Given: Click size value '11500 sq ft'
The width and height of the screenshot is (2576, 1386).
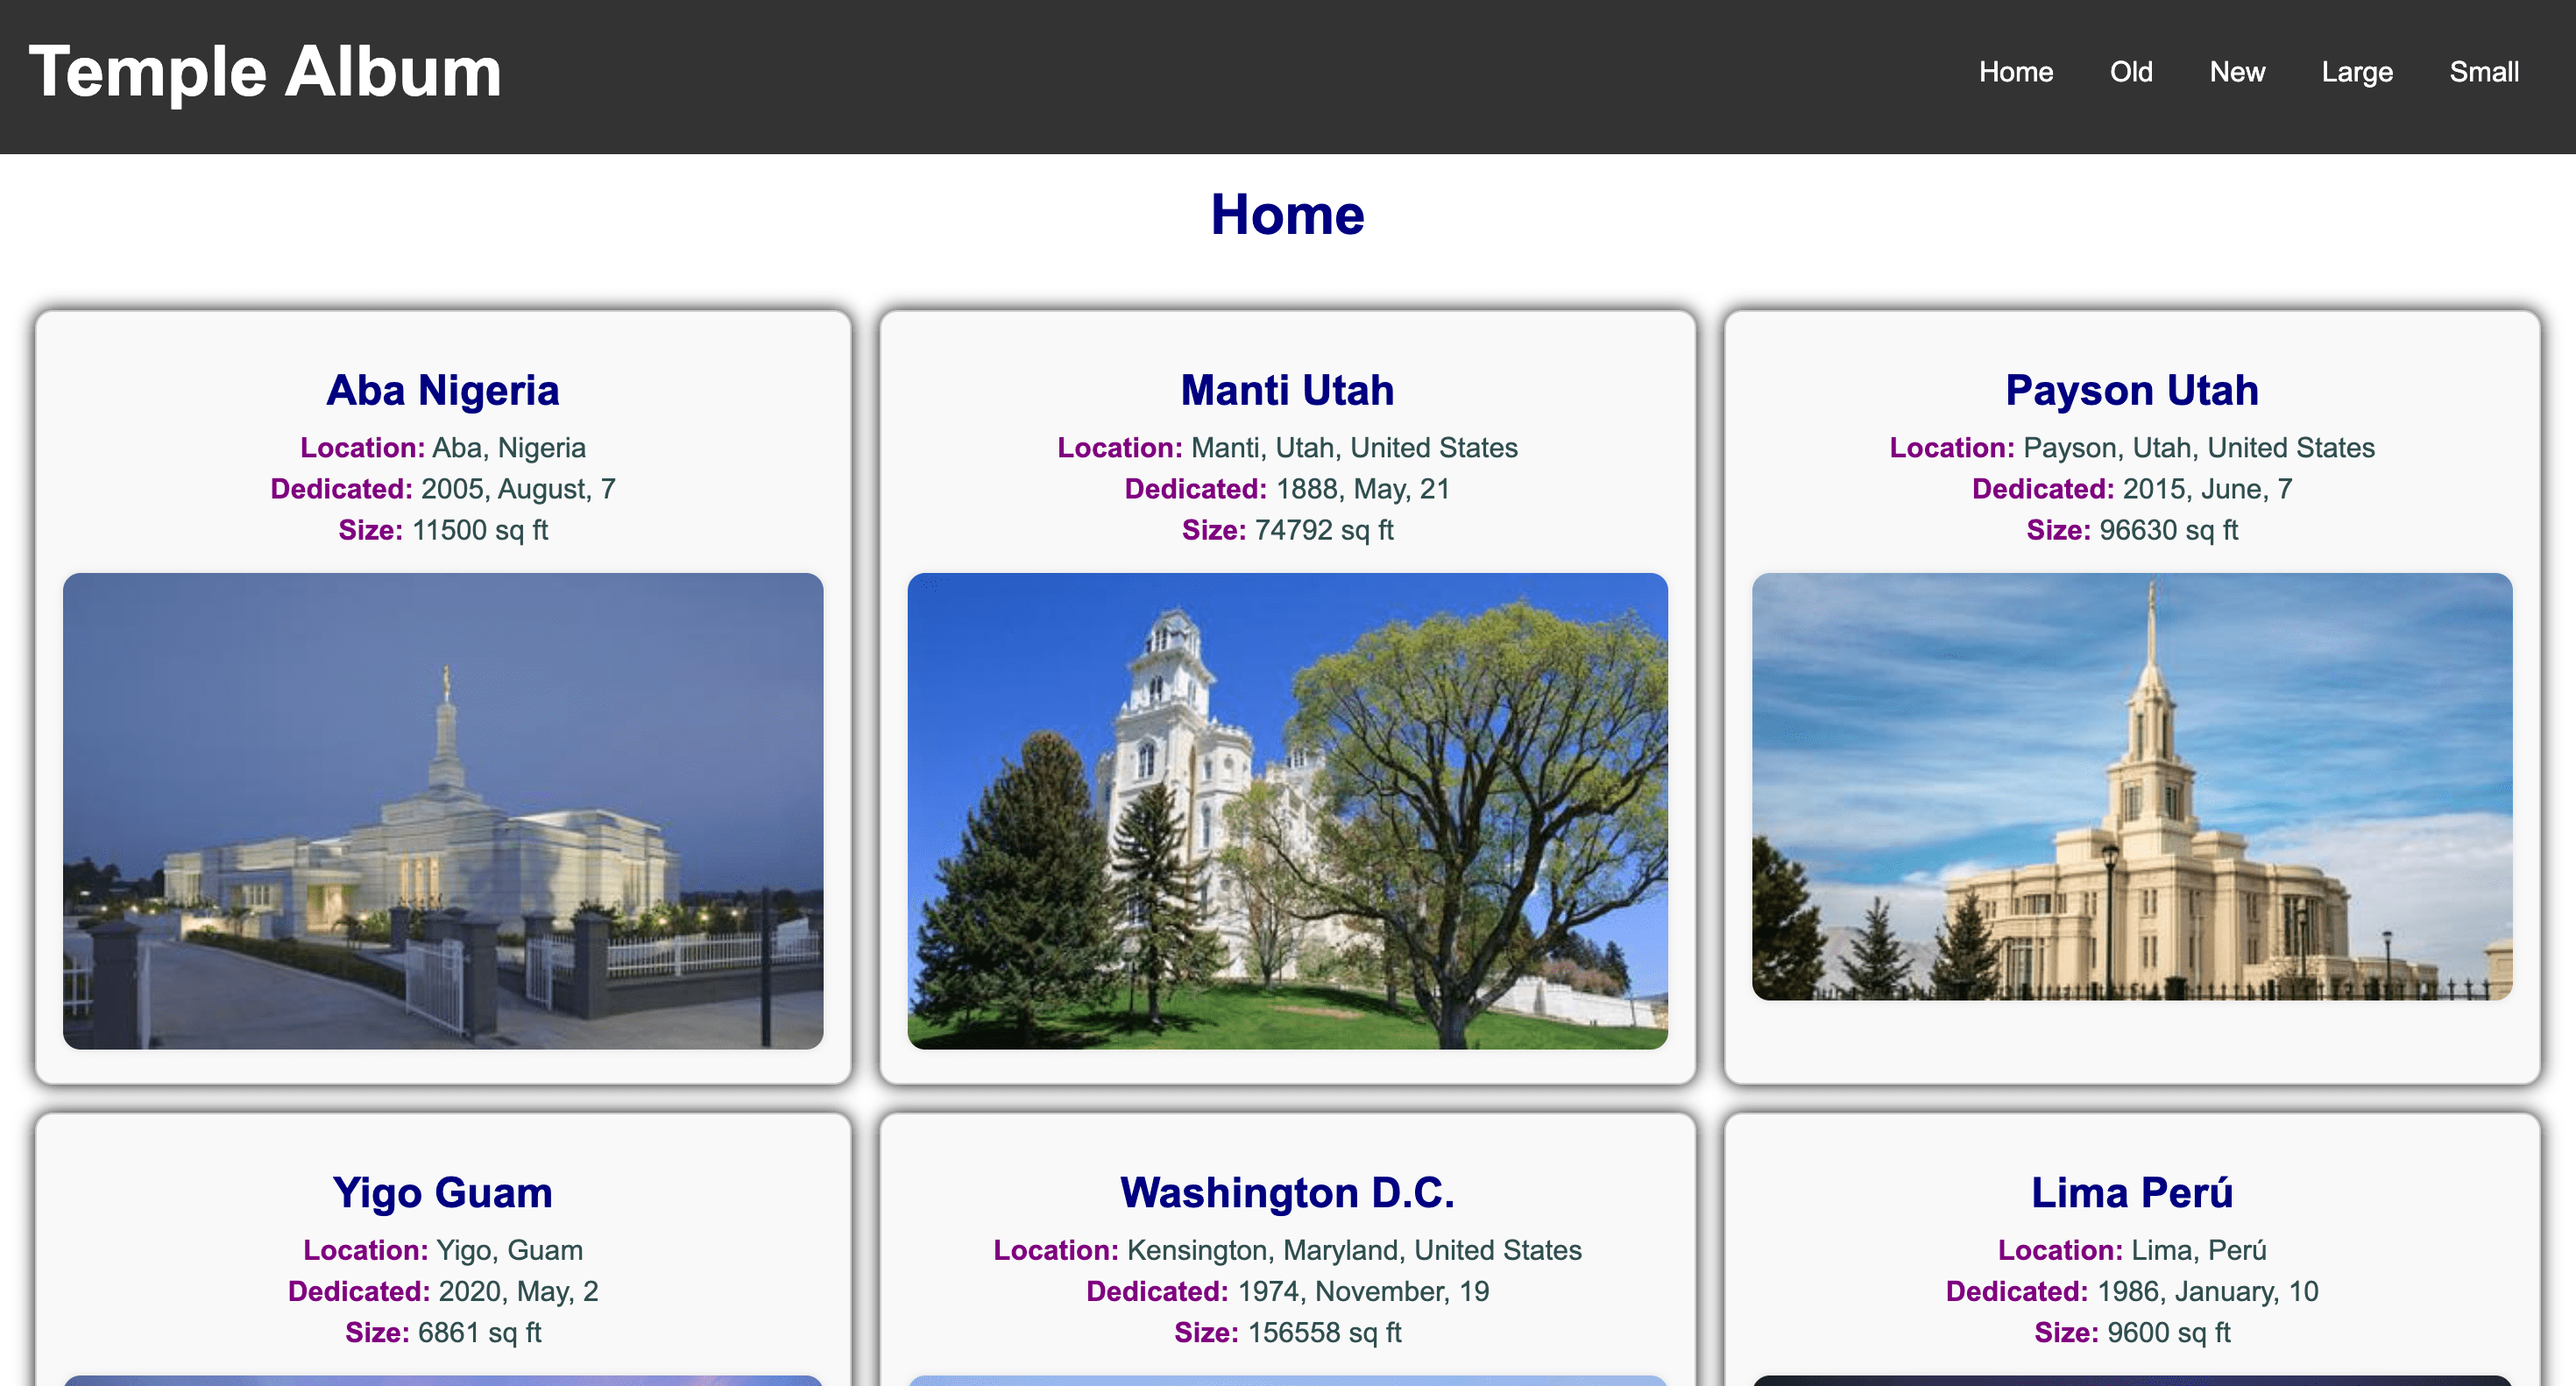Looking at the screenshot, I should [480, 530].
